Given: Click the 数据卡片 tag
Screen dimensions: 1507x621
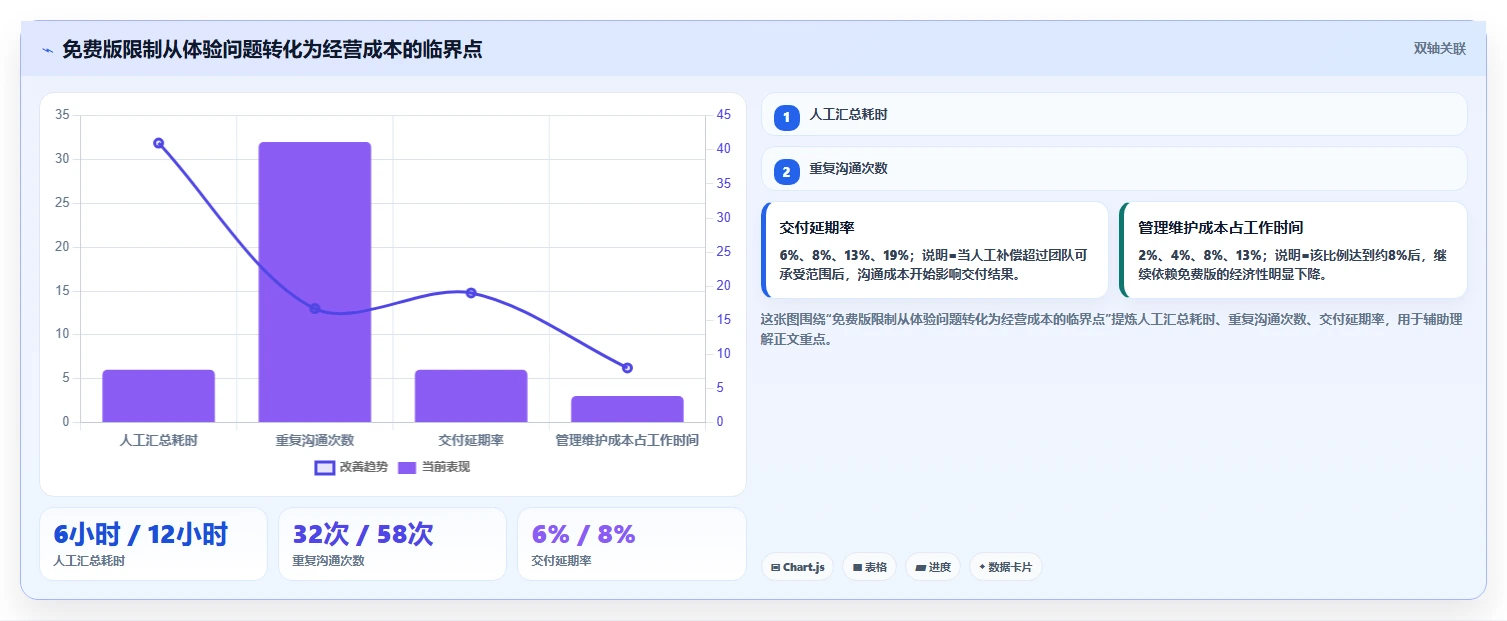Looking at the screenshot, I should click(1005, 567).
